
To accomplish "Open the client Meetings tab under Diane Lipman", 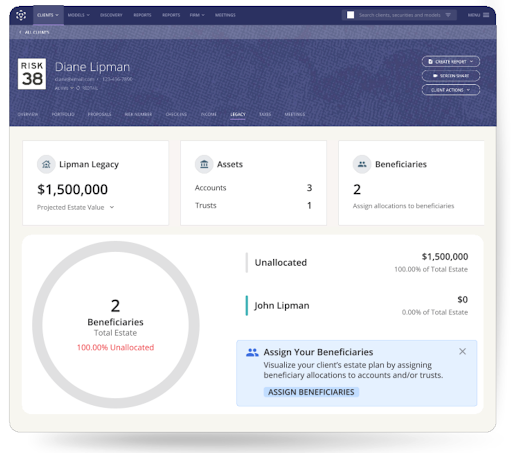I will 295,114.
